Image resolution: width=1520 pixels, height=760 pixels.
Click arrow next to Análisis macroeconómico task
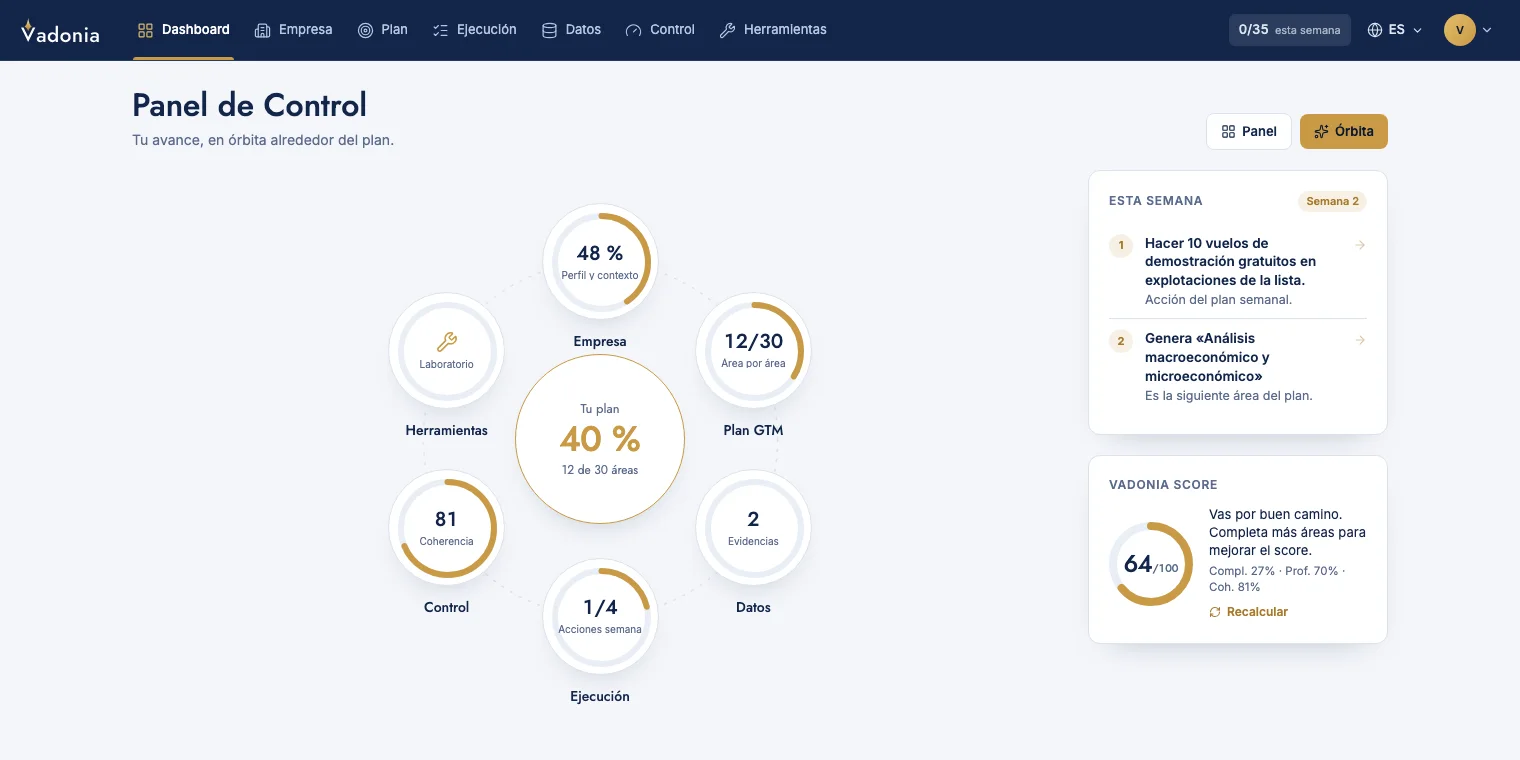1360,340
